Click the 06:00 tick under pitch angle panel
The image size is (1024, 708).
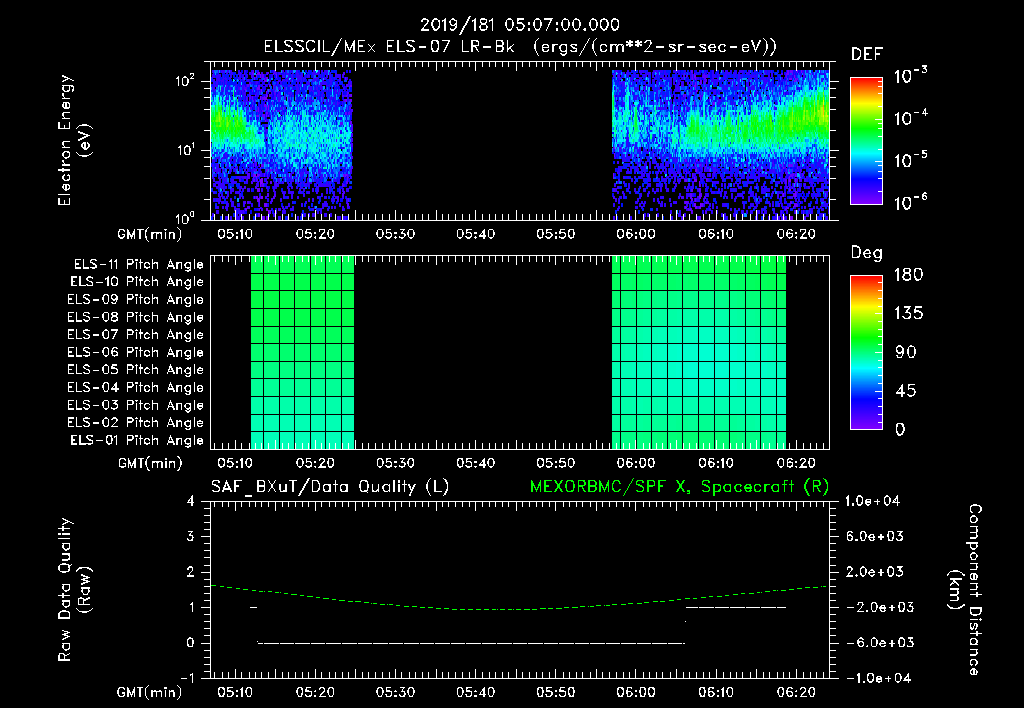tap(635, 463)
